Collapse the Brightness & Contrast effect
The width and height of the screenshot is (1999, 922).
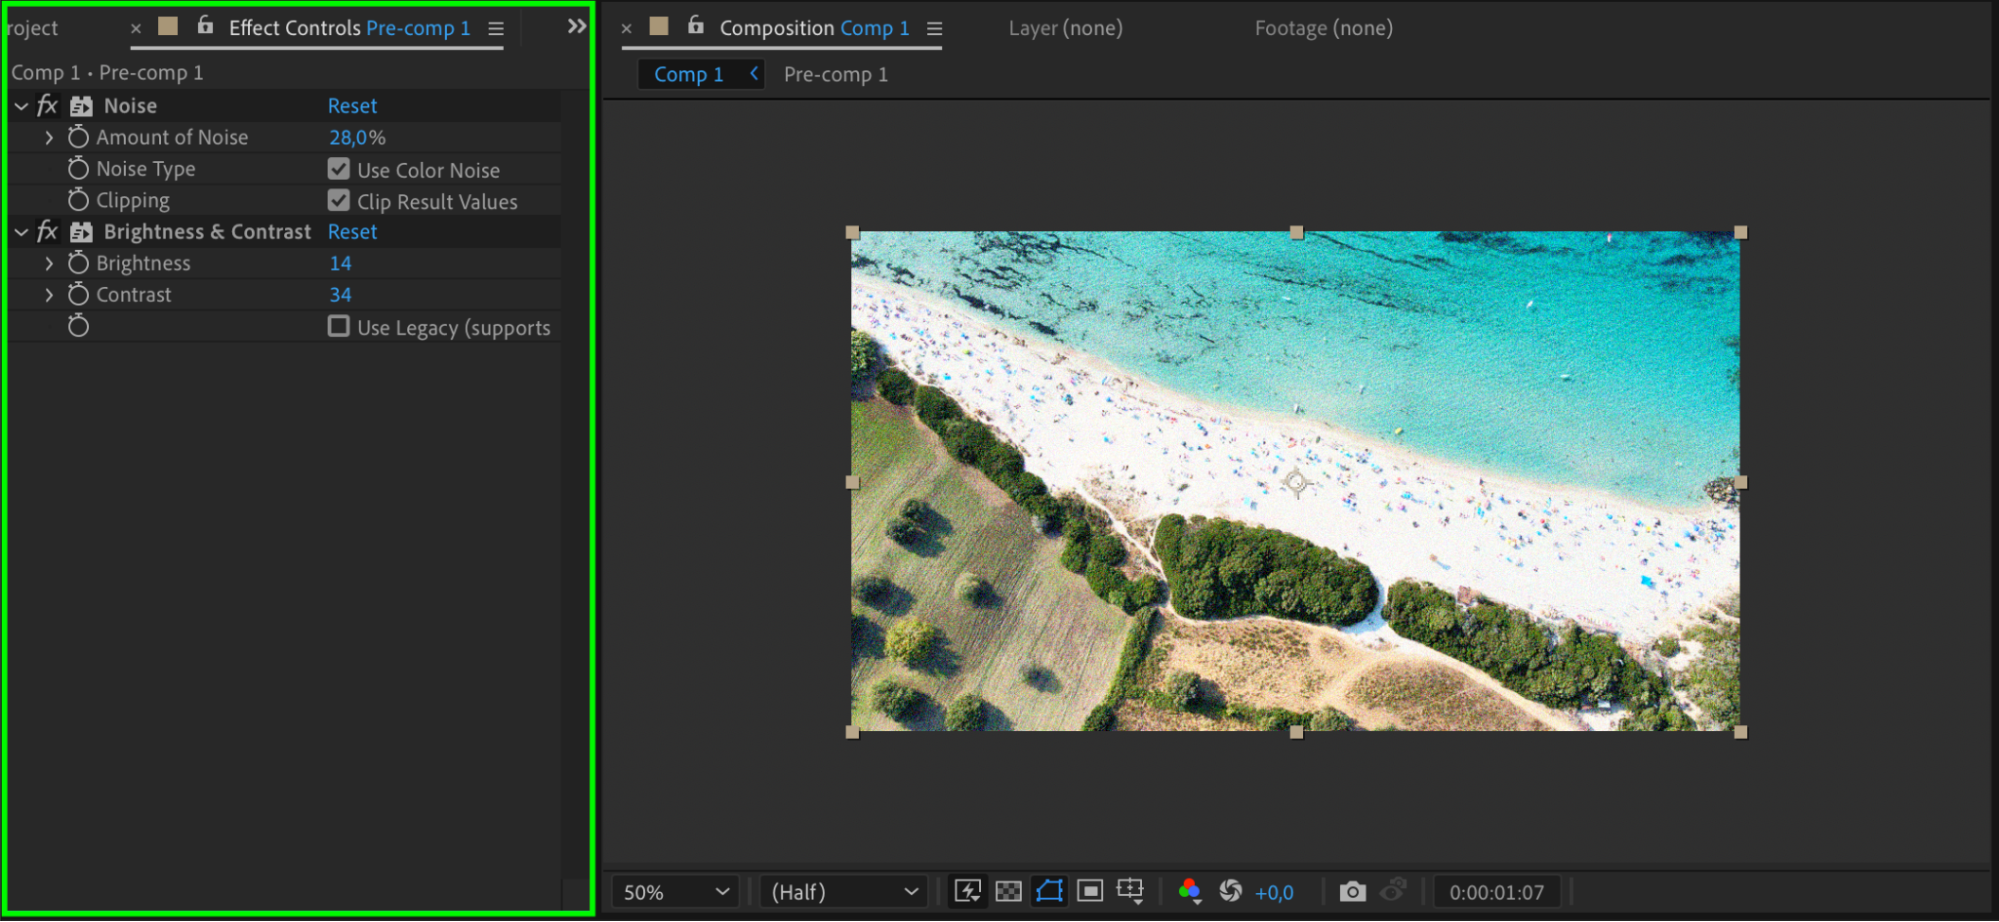click(x=21, y=232)
